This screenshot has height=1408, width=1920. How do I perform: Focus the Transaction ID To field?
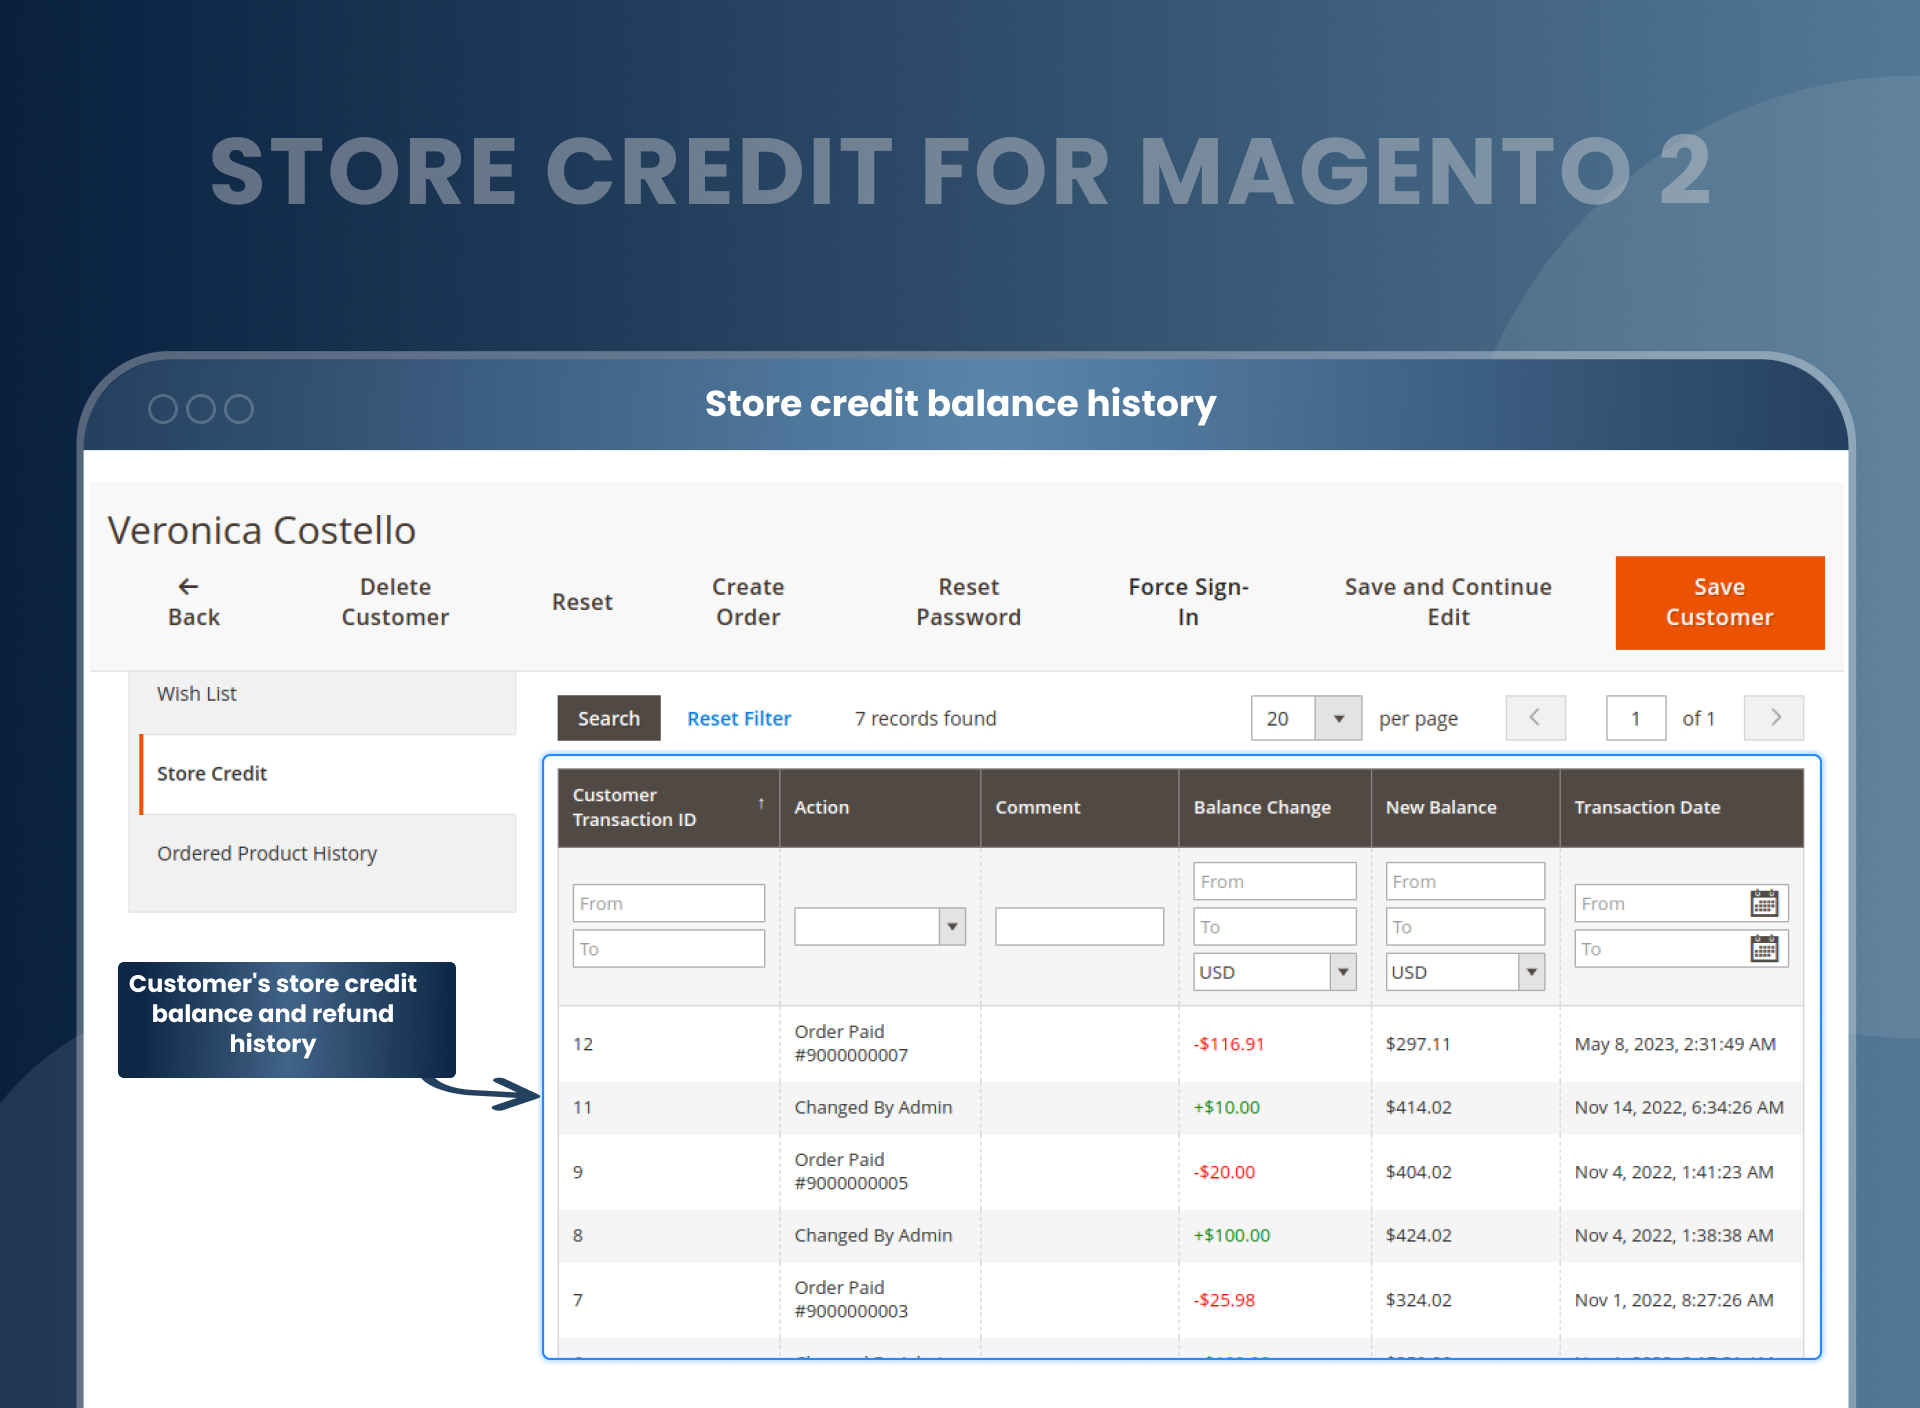coord(669,948)
